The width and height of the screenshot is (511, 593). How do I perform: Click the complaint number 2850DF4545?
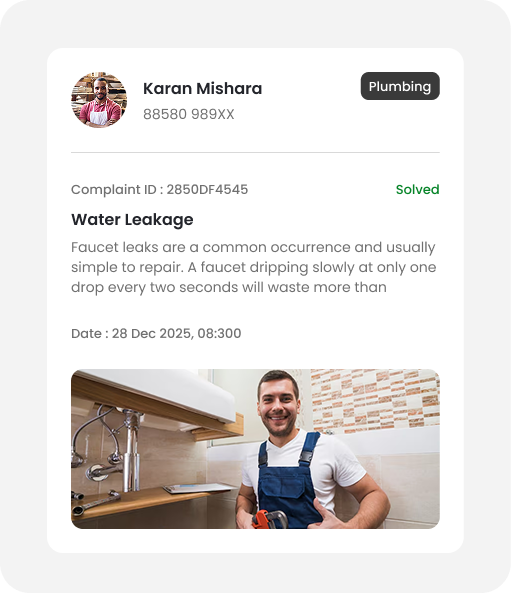click(x=207, y=189)
